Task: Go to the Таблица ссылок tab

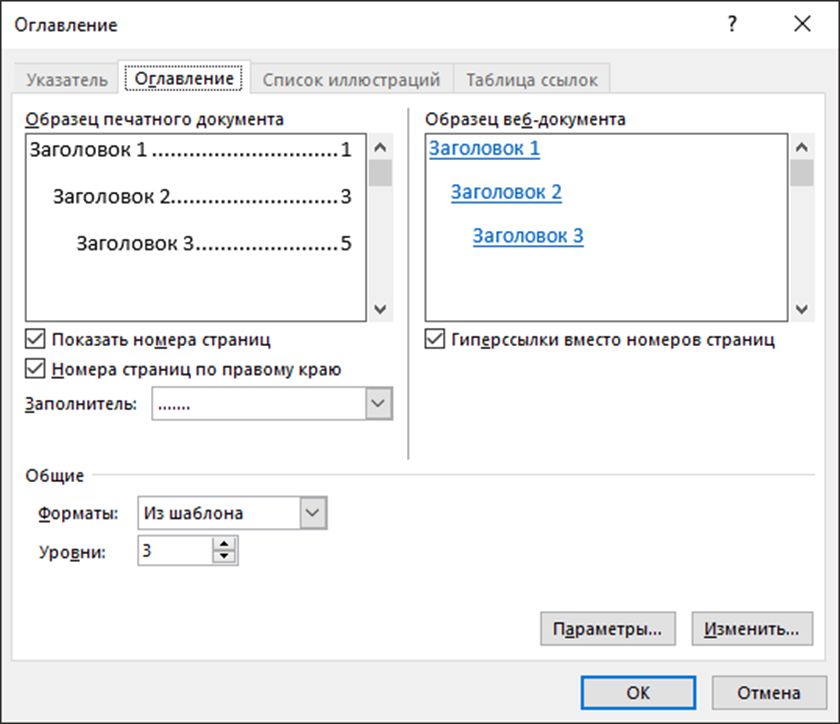Action: pos(531,79)
